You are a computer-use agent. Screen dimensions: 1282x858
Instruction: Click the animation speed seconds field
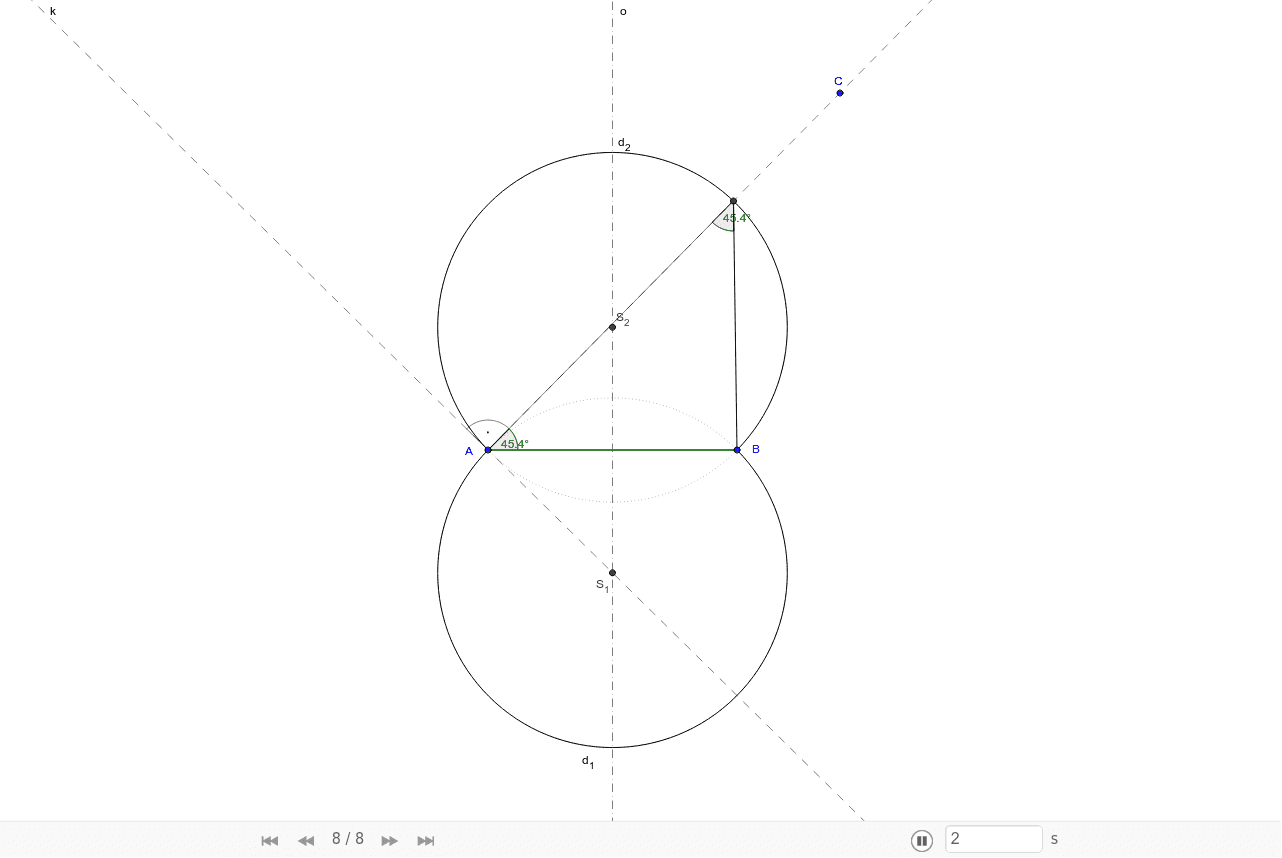pos(994,839)
